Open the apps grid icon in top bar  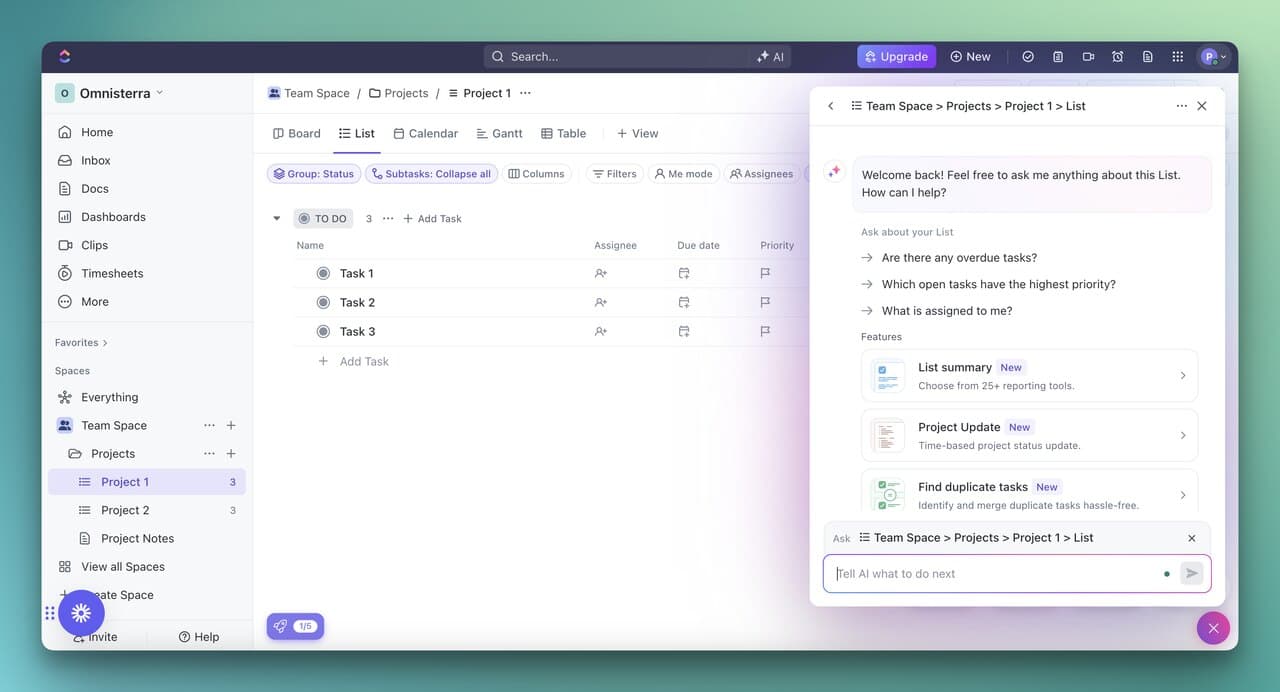pos(1178,57)
